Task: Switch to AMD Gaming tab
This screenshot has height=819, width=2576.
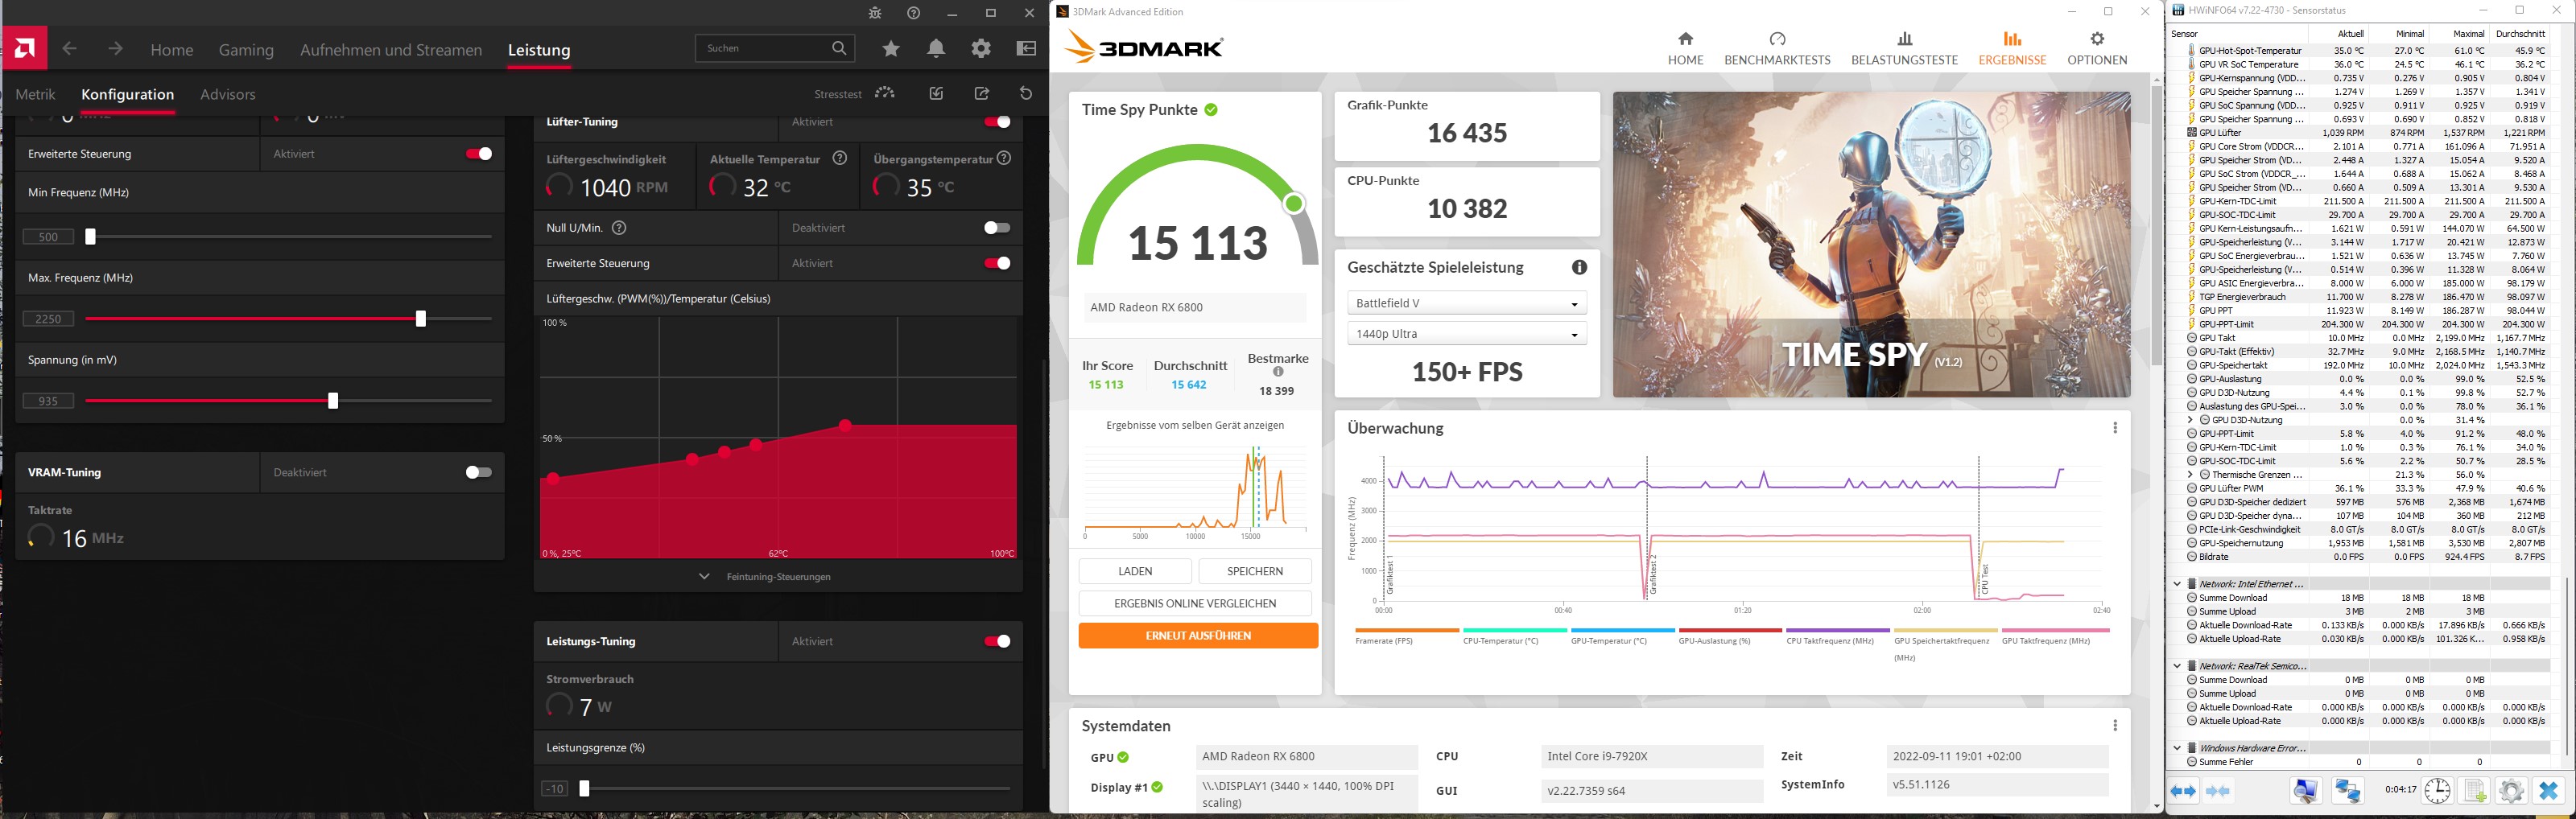Action: [x=246, y=50]
